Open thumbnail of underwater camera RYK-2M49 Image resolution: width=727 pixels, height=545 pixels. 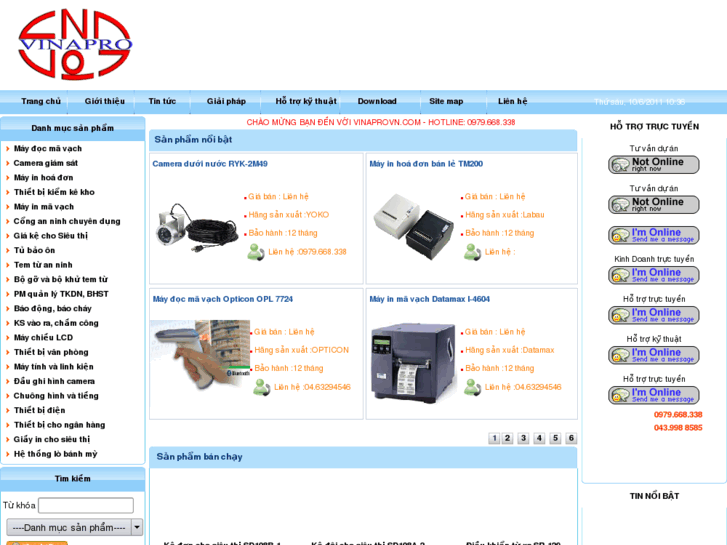197,228
